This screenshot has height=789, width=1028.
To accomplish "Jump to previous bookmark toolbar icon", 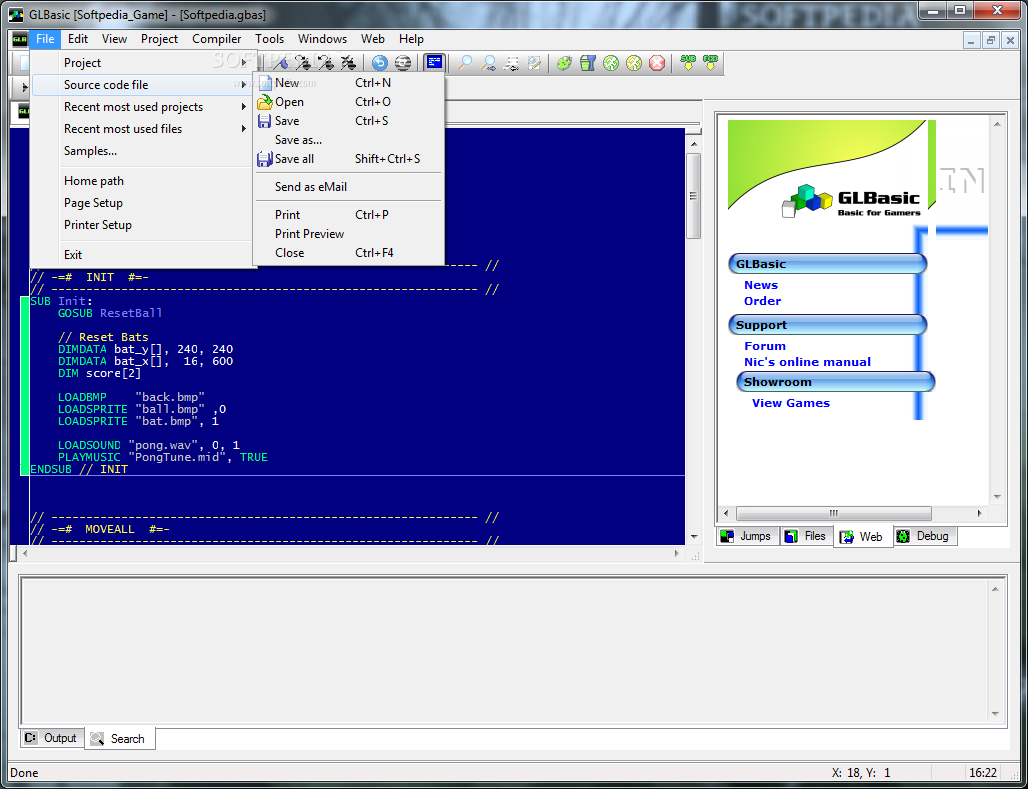I will (325, 63).
